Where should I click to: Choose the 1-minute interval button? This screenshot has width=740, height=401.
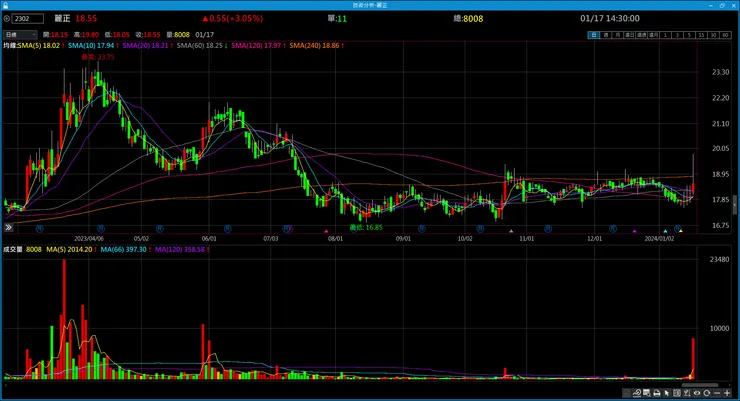[665, 35]
